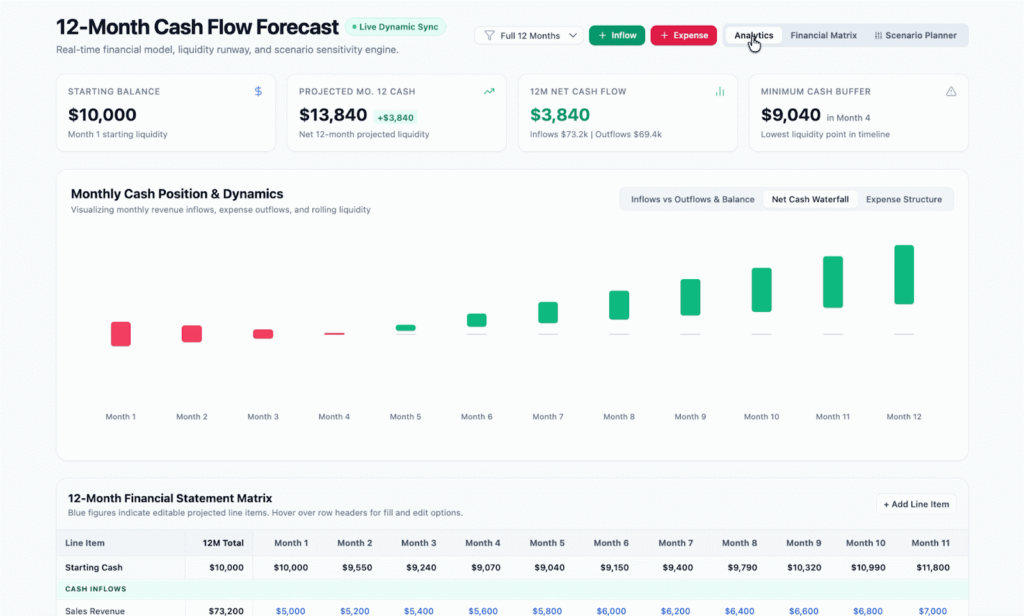1024x616 pixels.
Task: Click the green Month 8 waterfall bar
Action: tap(619, 305)
